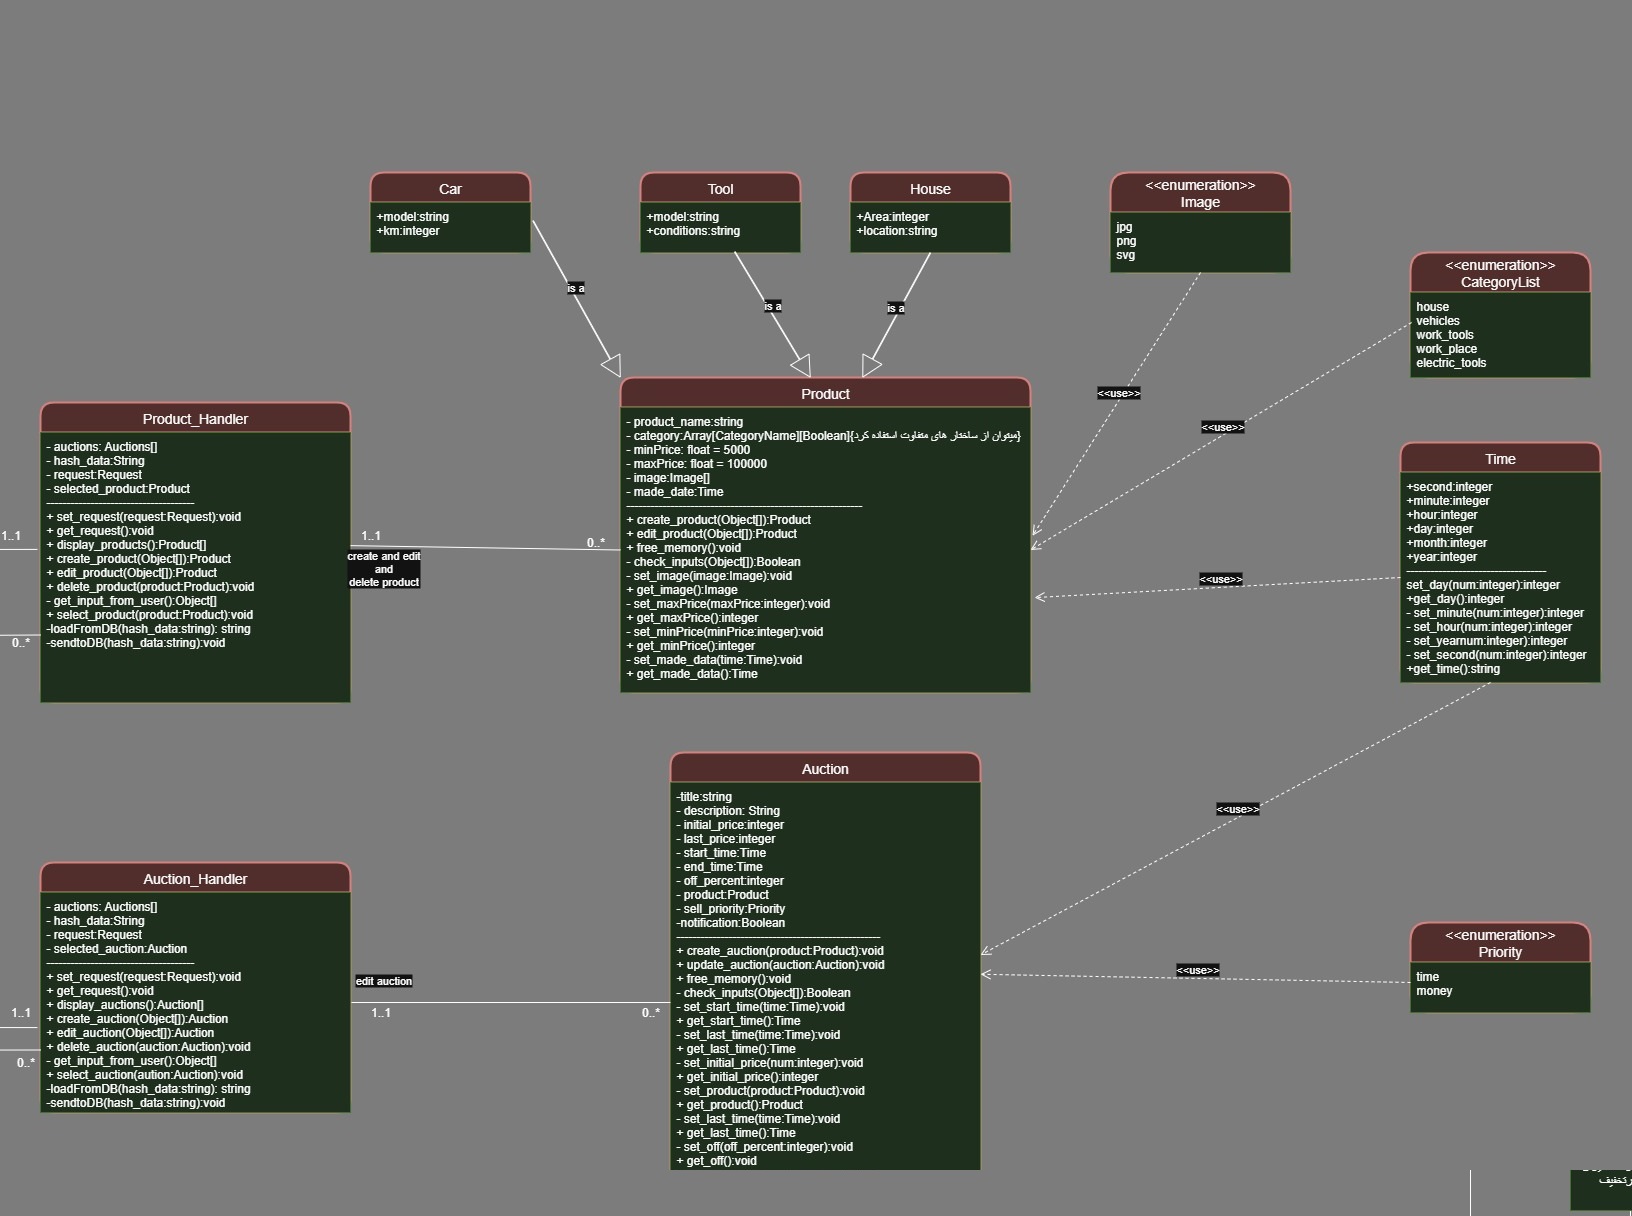The width and height of the screenshot is (1632, 1216).
Task: Click the create and edit and delete product label
Action: point(384,569)
